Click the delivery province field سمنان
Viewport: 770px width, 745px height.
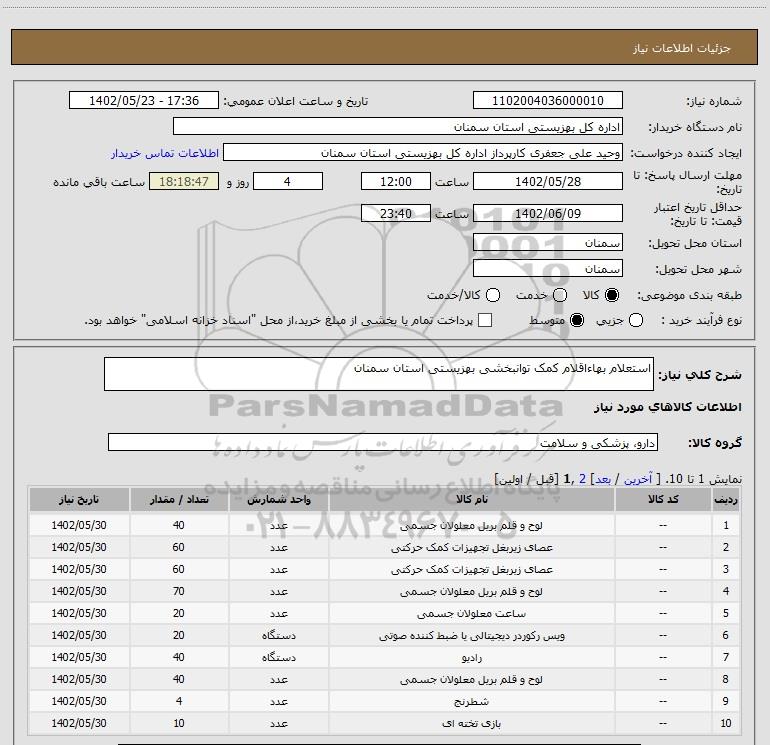[548, 242]
